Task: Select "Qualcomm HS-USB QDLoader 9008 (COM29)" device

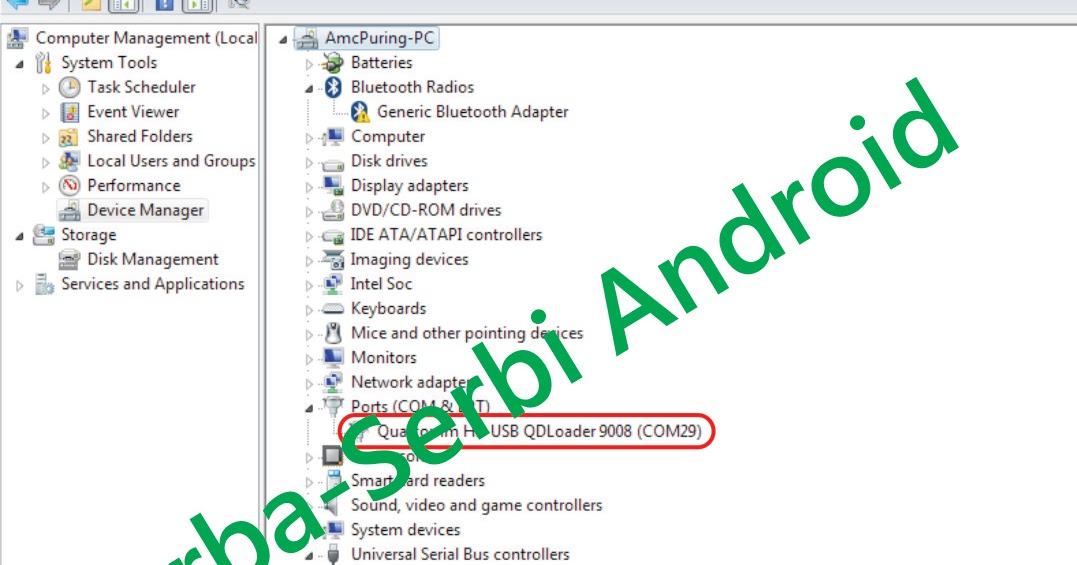Action: tap(539, 431)
